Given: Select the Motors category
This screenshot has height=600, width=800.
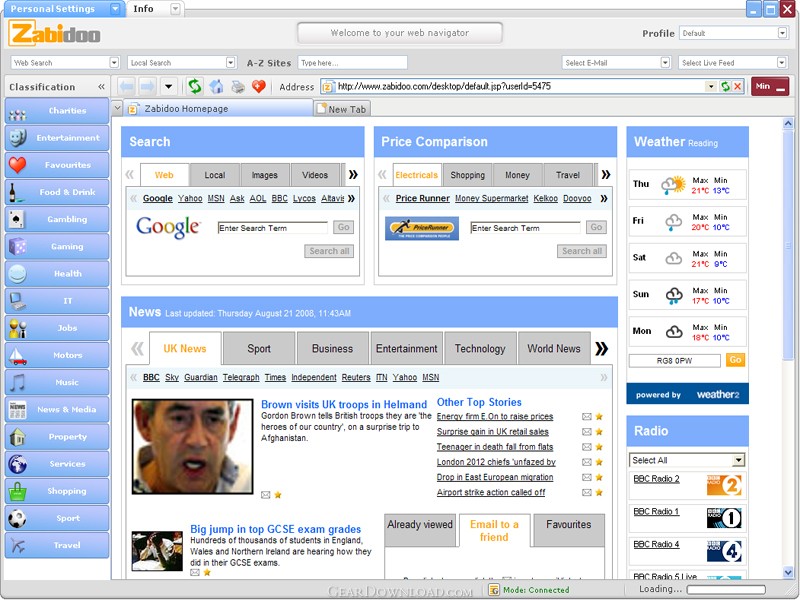Looking at the screenshot, I should click(57, 355).
